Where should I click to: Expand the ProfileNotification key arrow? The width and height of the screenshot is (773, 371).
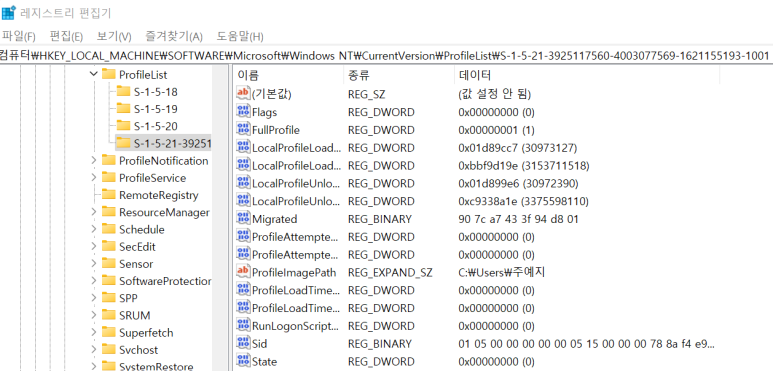coord(94,161)
